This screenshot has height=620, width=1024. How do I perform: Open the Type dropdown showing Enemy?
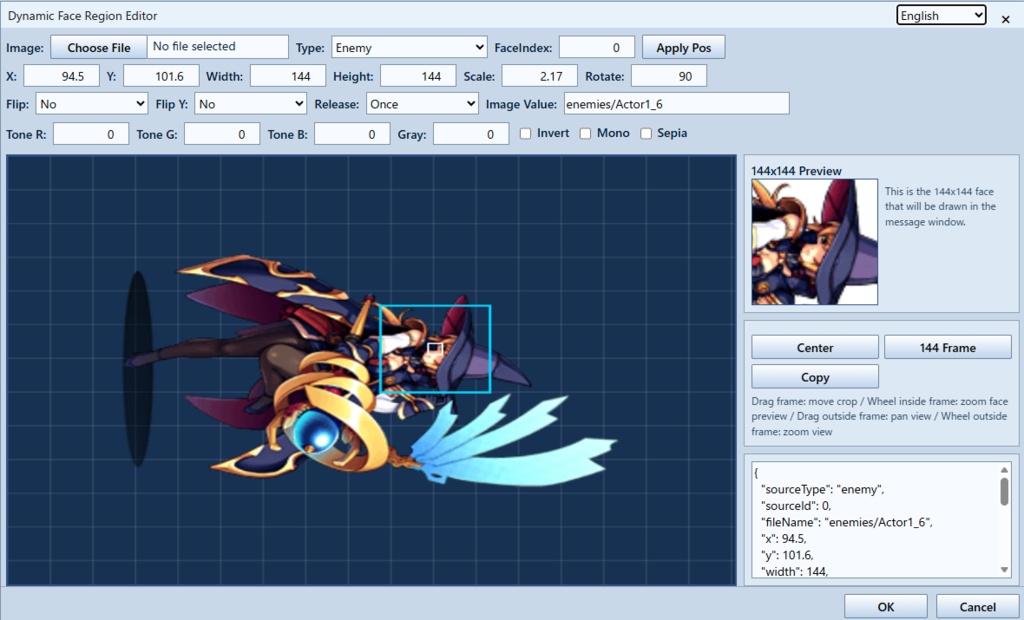click(409, 48)
